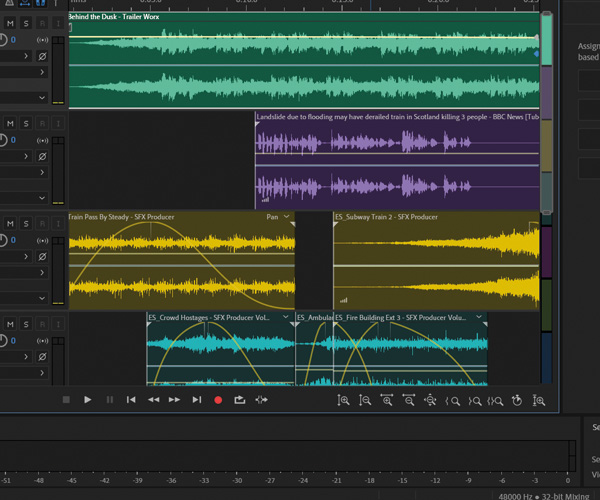The image size is (600, 500).
Task: Expand ES_Crowd Hostages clip envelope dropdown
Action: [x=287, y=317]
